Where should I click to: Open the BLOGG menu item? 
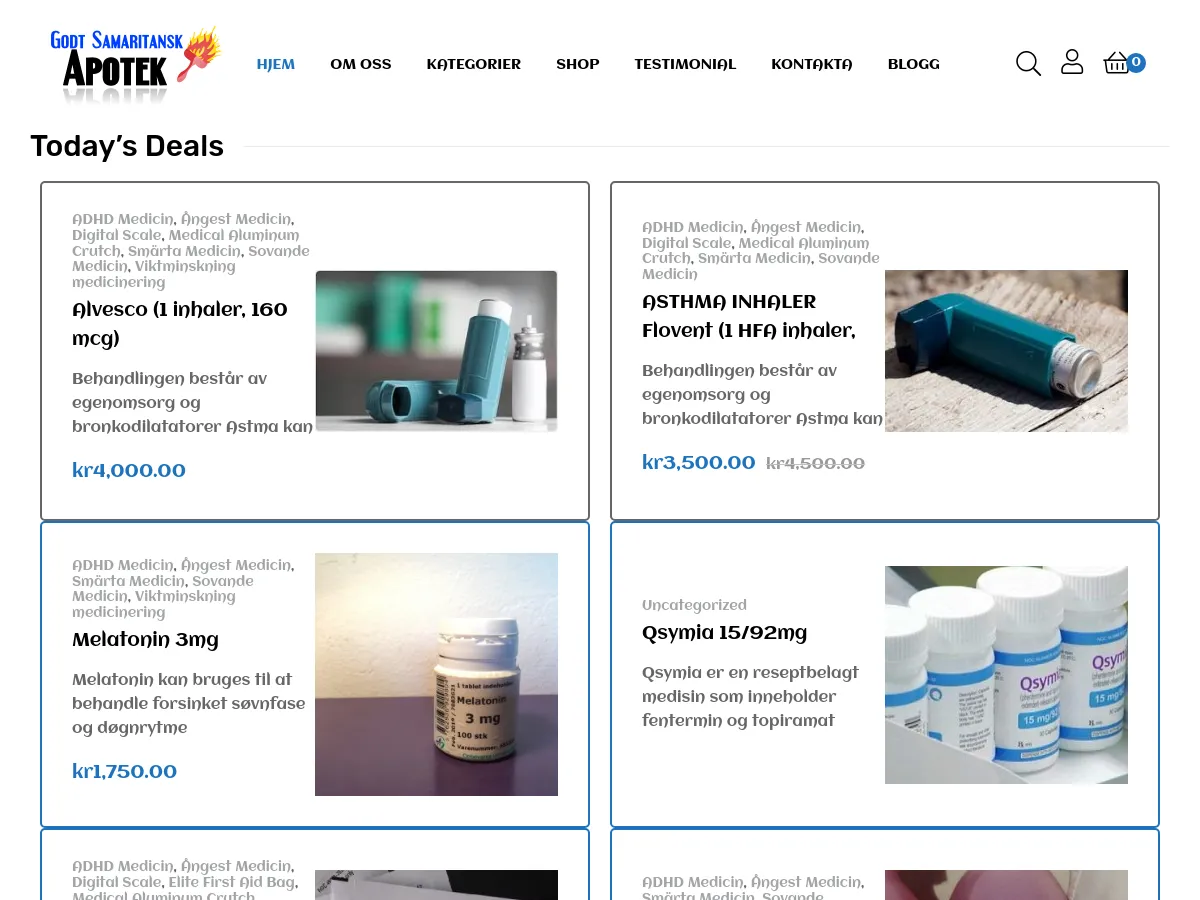(x=914, y=64)
